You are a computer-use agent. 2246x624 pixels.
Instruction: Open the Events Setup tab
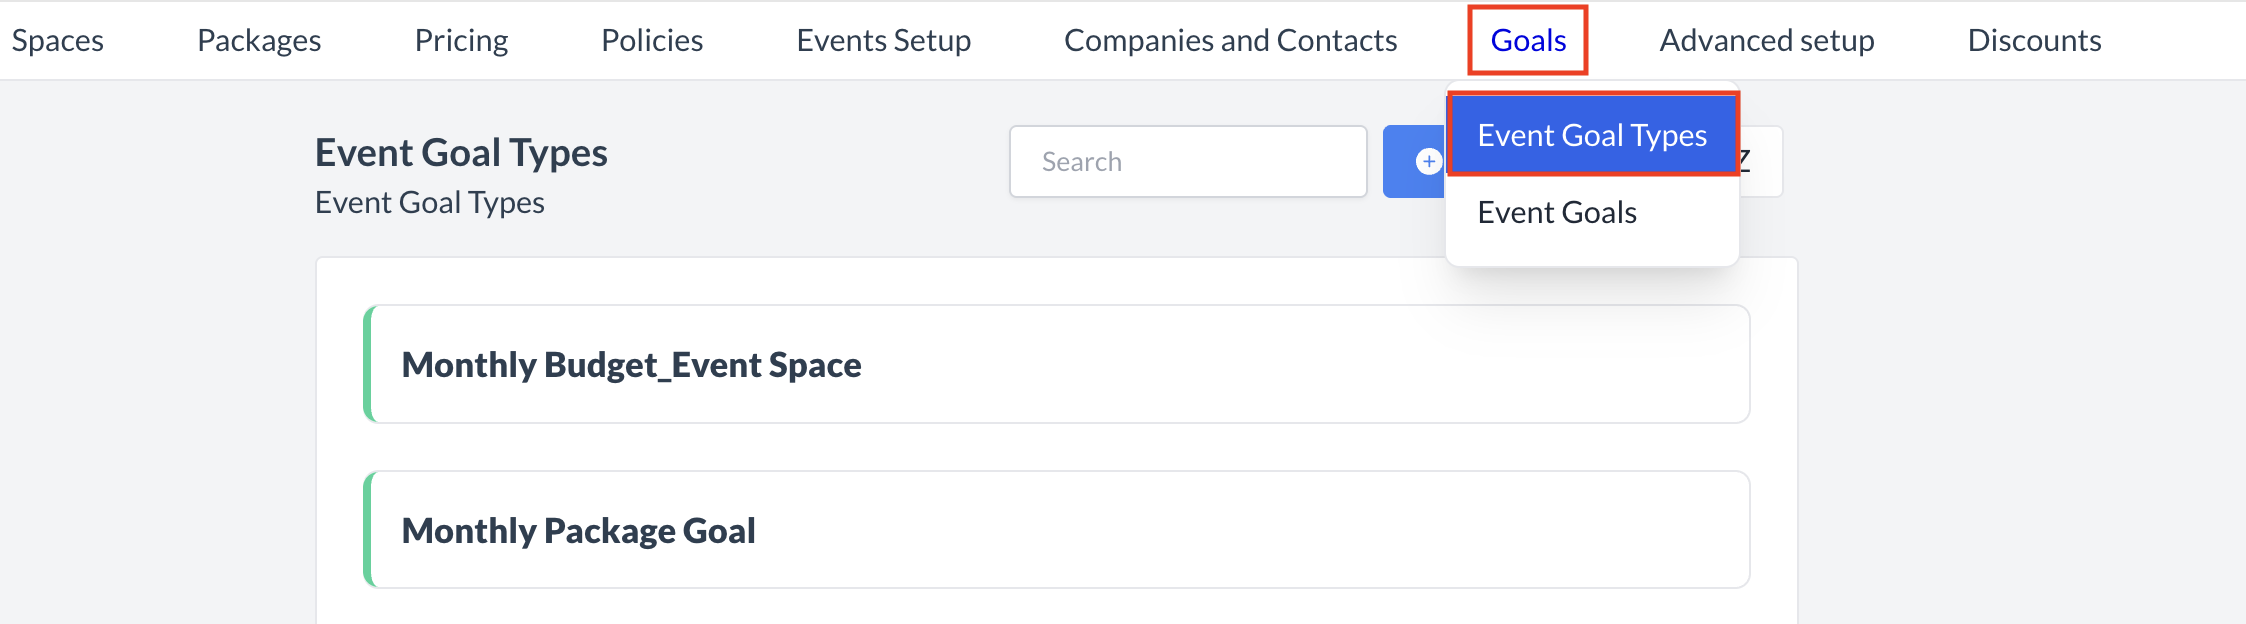[x=883, y=40]
